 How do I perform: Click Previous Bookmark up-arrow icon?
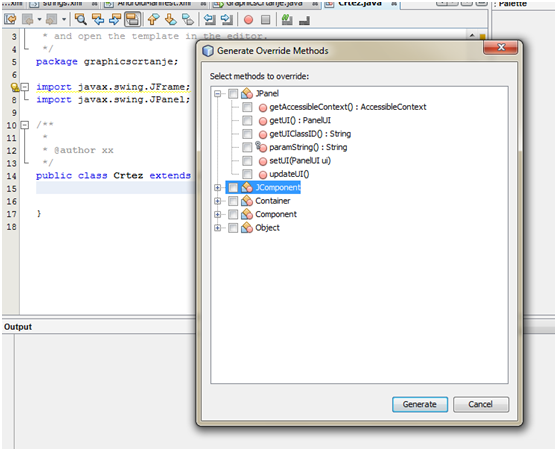[x=153, y=20]
